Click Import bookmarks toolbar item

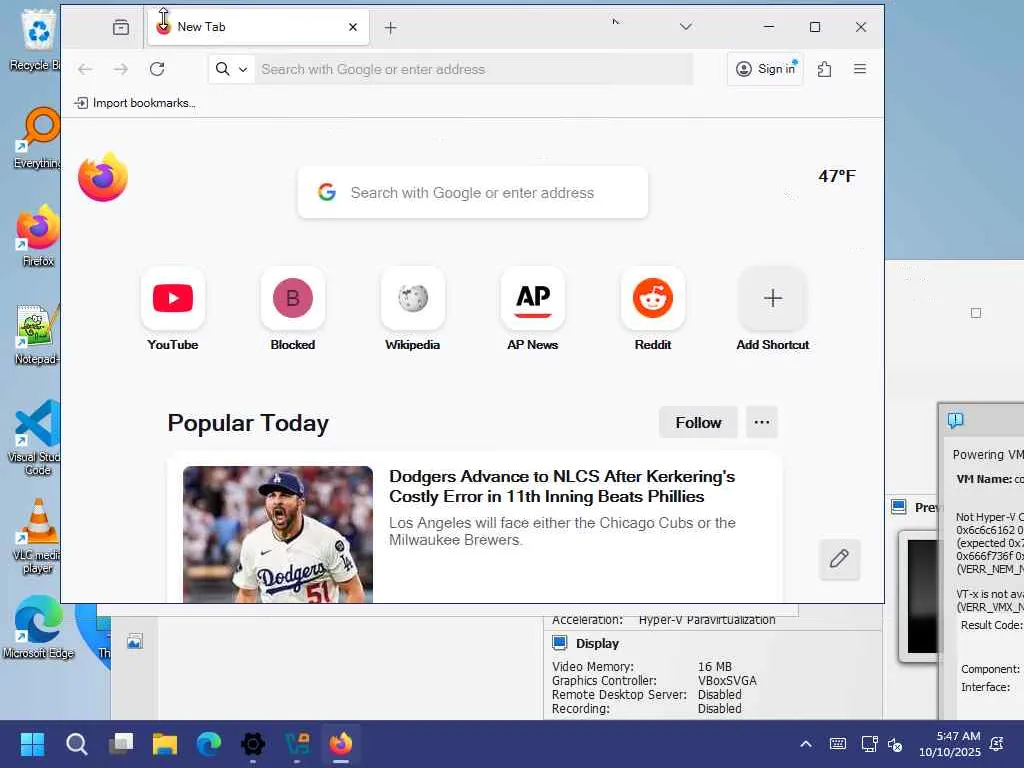click(135, 103)
